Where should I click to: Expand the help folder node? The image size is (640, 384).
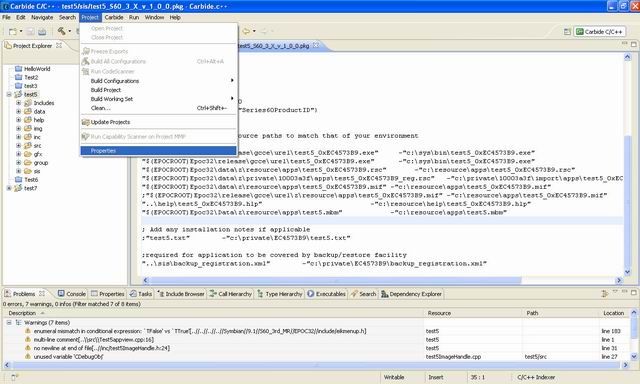18,120
